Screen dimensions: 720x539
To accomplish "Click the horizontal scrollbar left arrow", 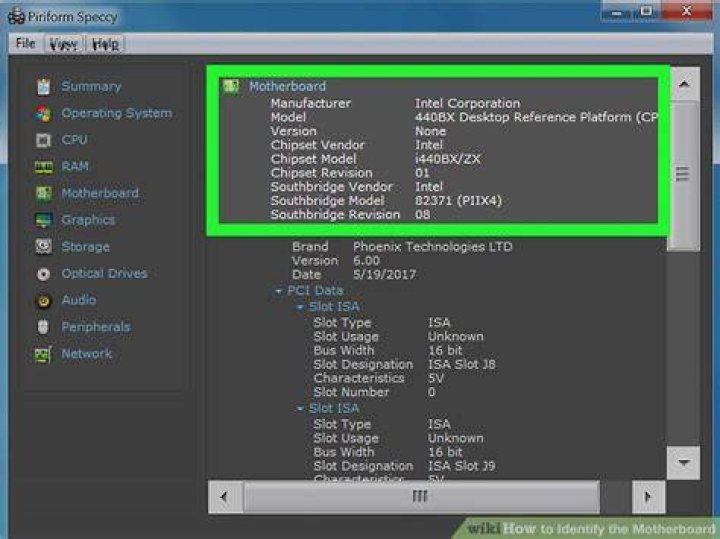I will tap(225, 496).
